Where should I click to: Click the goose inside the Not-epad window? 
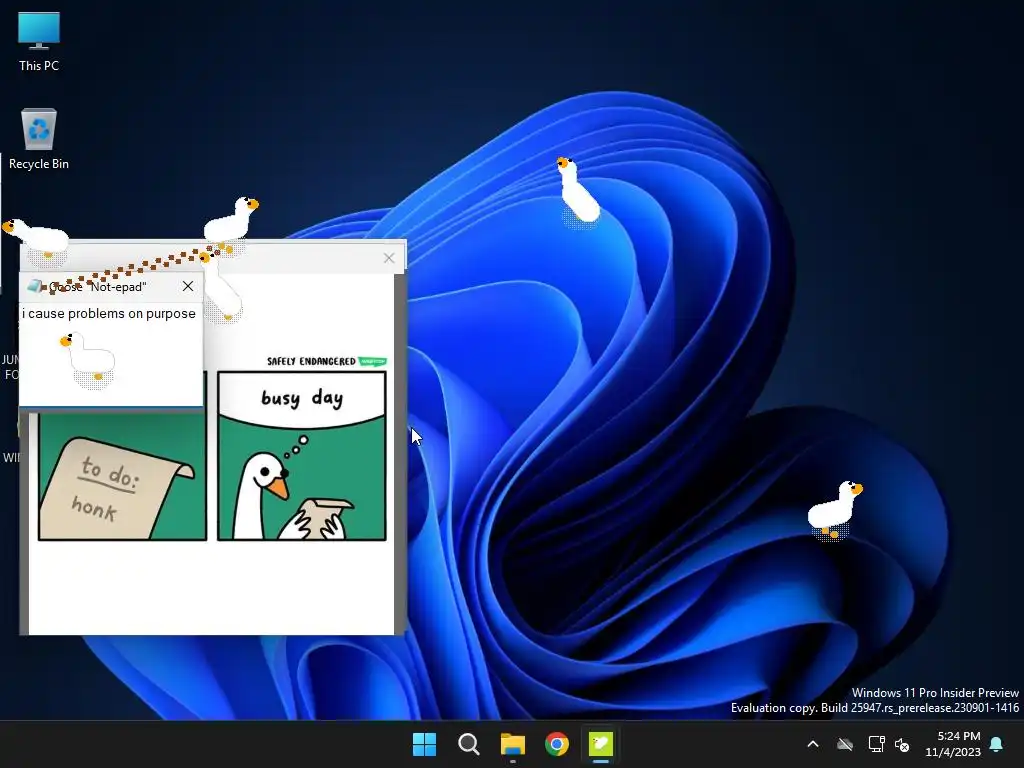tap(89, 359)
